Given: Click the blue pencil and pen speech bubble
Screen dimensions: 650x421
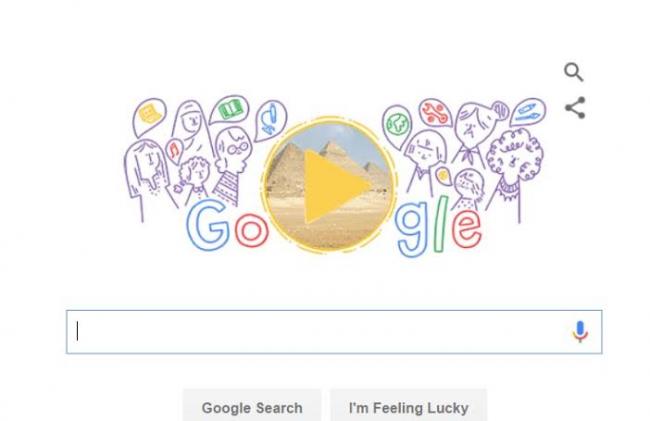Looking at the screenshot, I should click(527, 112).
